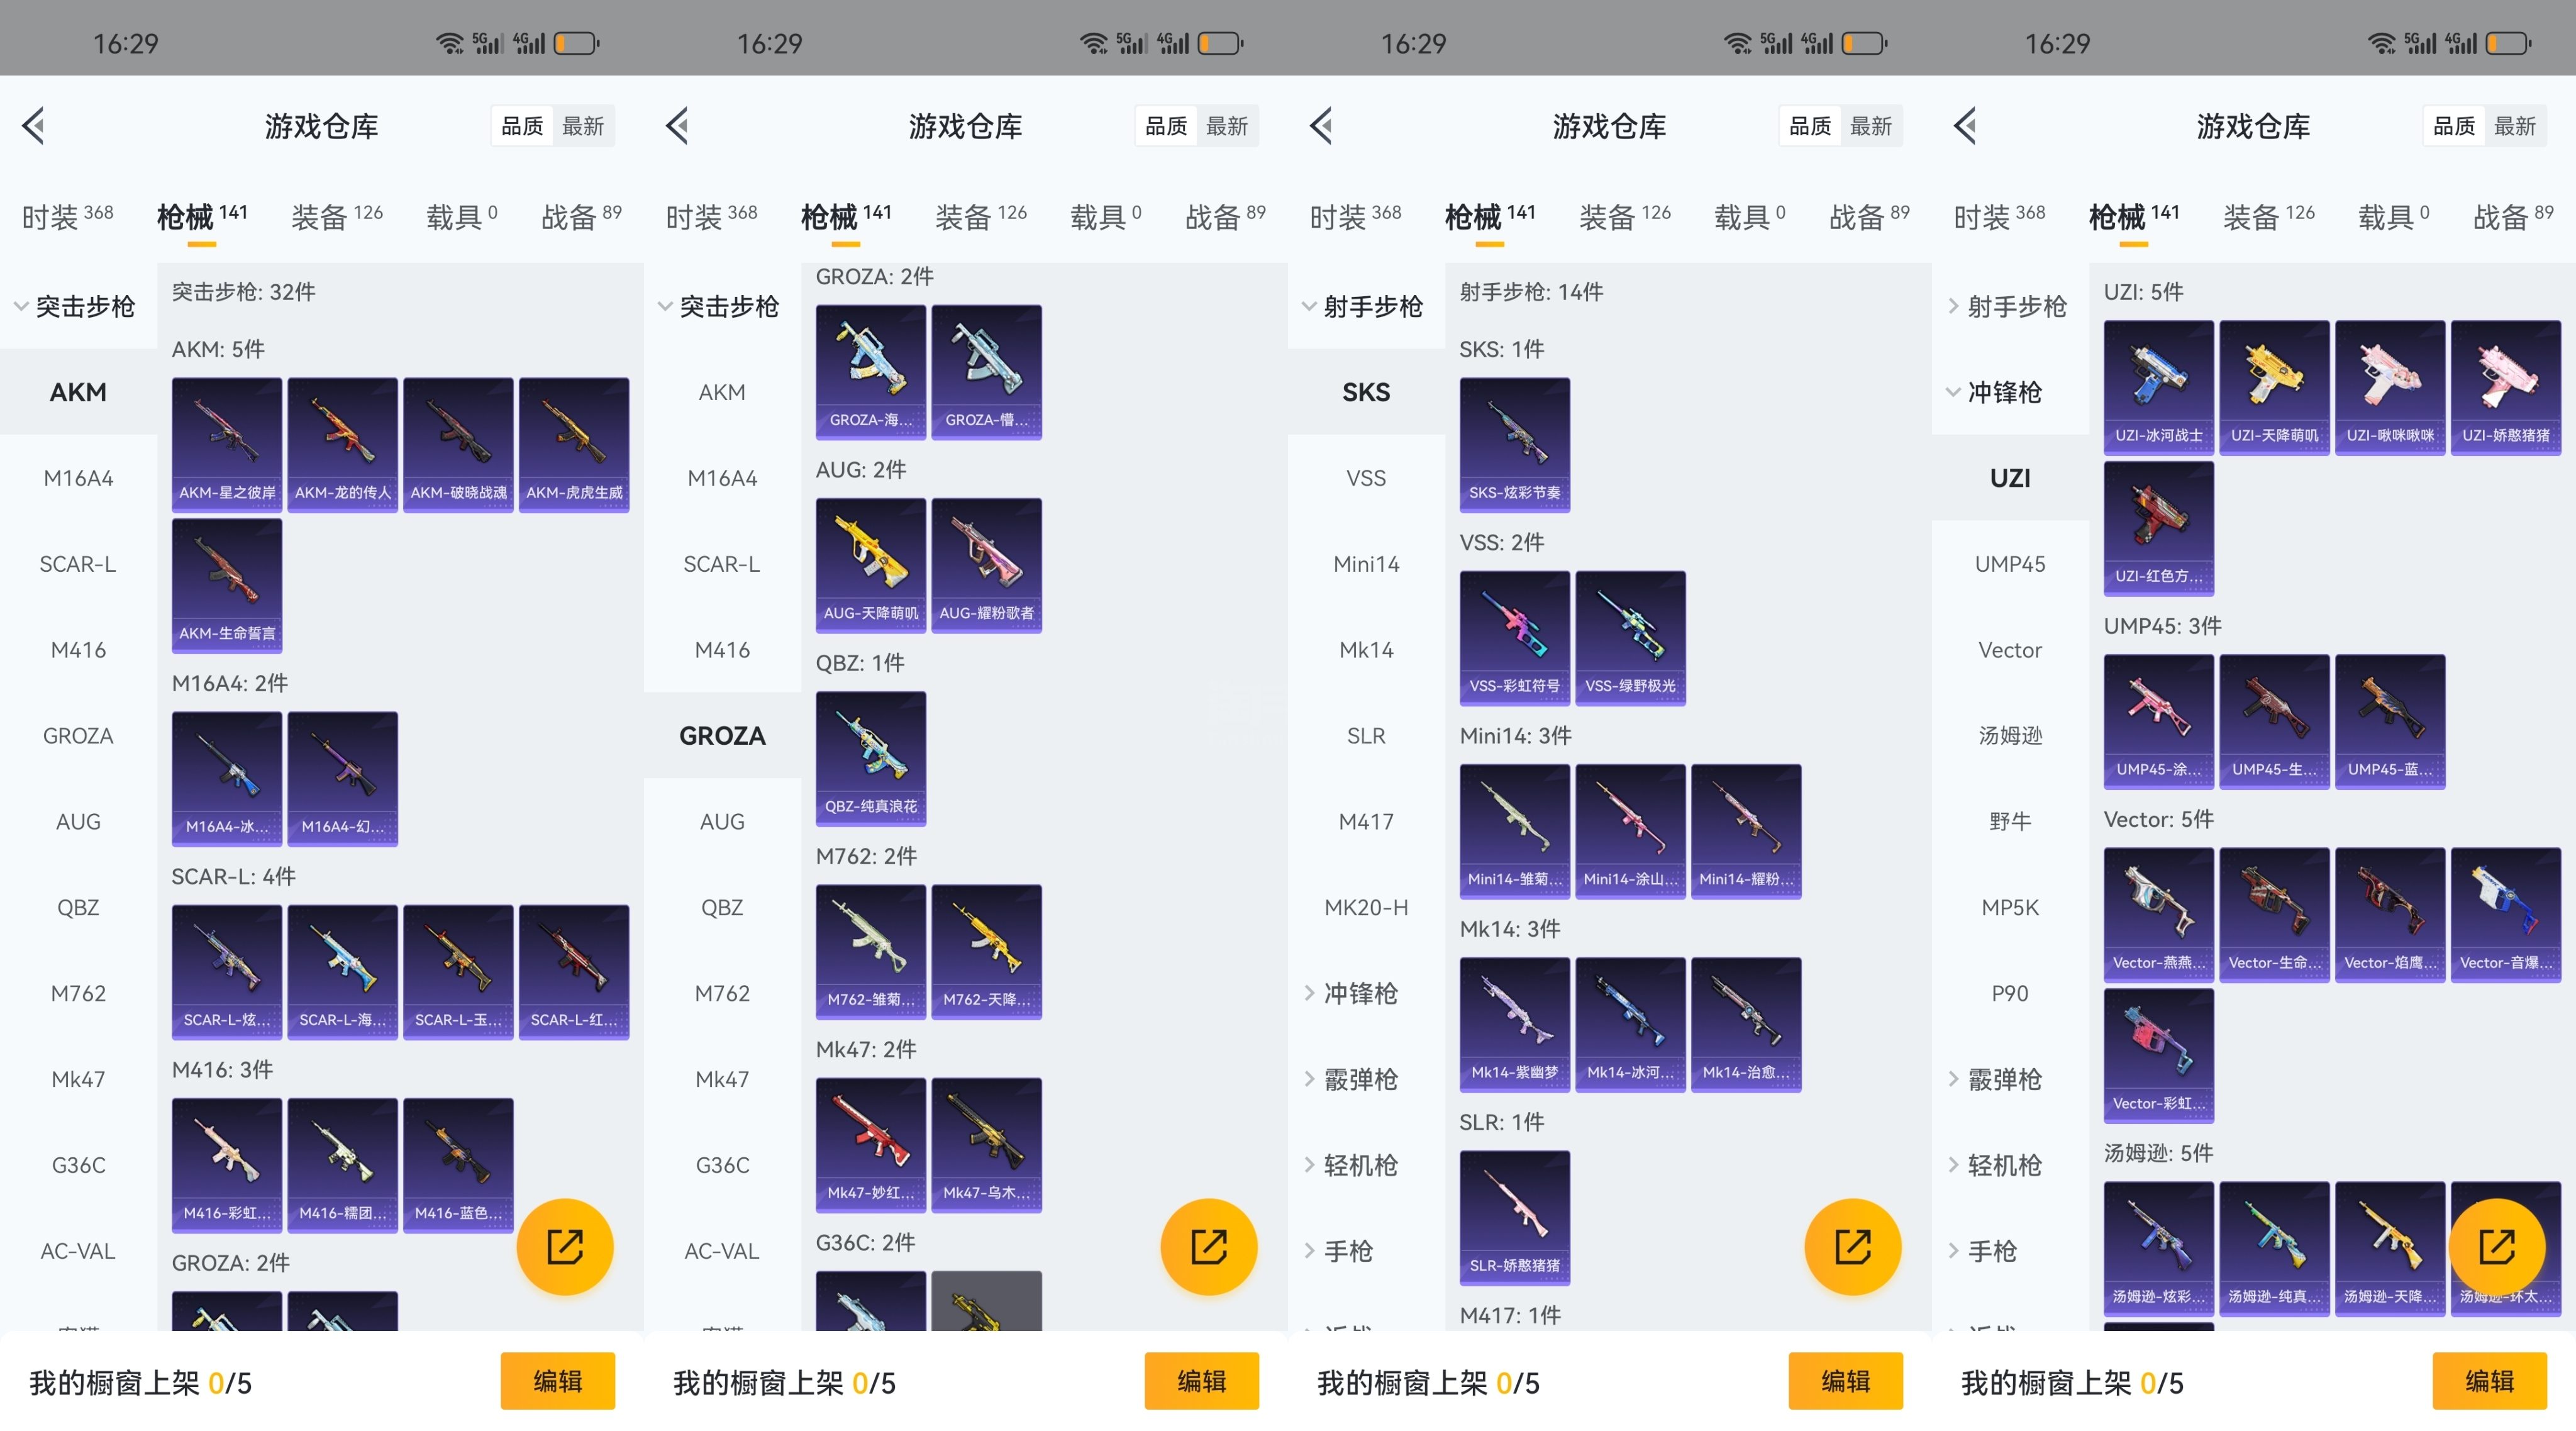
Task: Expand 冲锋枪 category below MK20-H
Action: pyautogui.click(x=1366, y=993)
